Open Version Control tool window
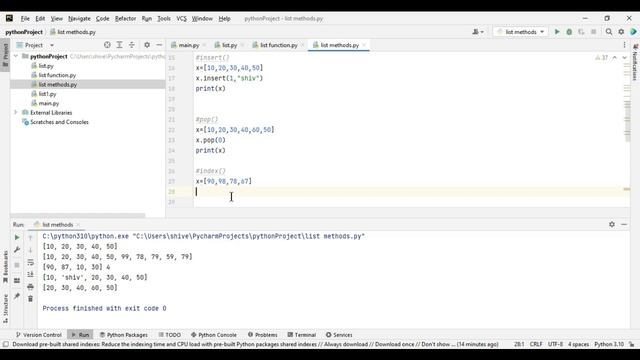 point(38,335)
